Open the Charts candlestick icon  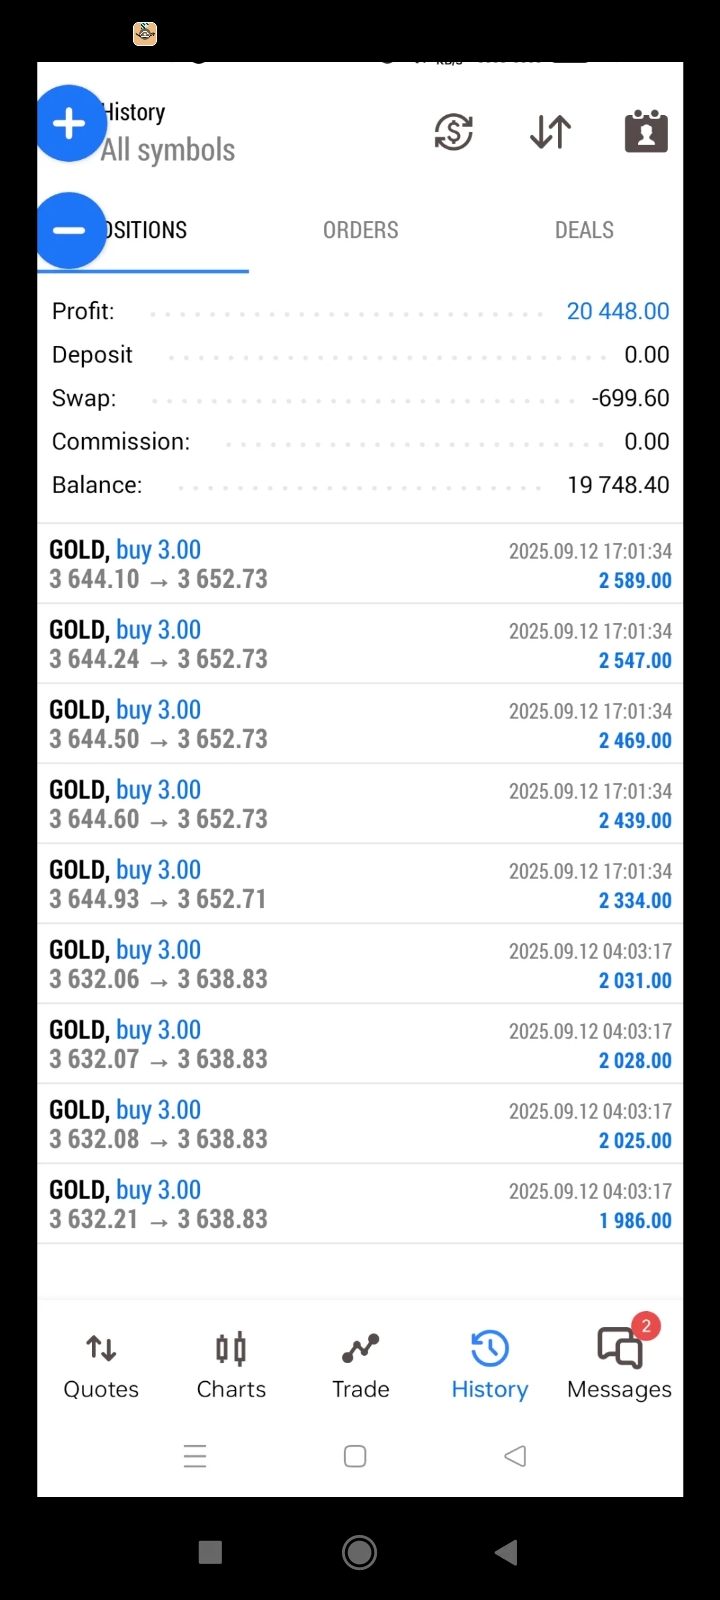(x=231, y=1366)
